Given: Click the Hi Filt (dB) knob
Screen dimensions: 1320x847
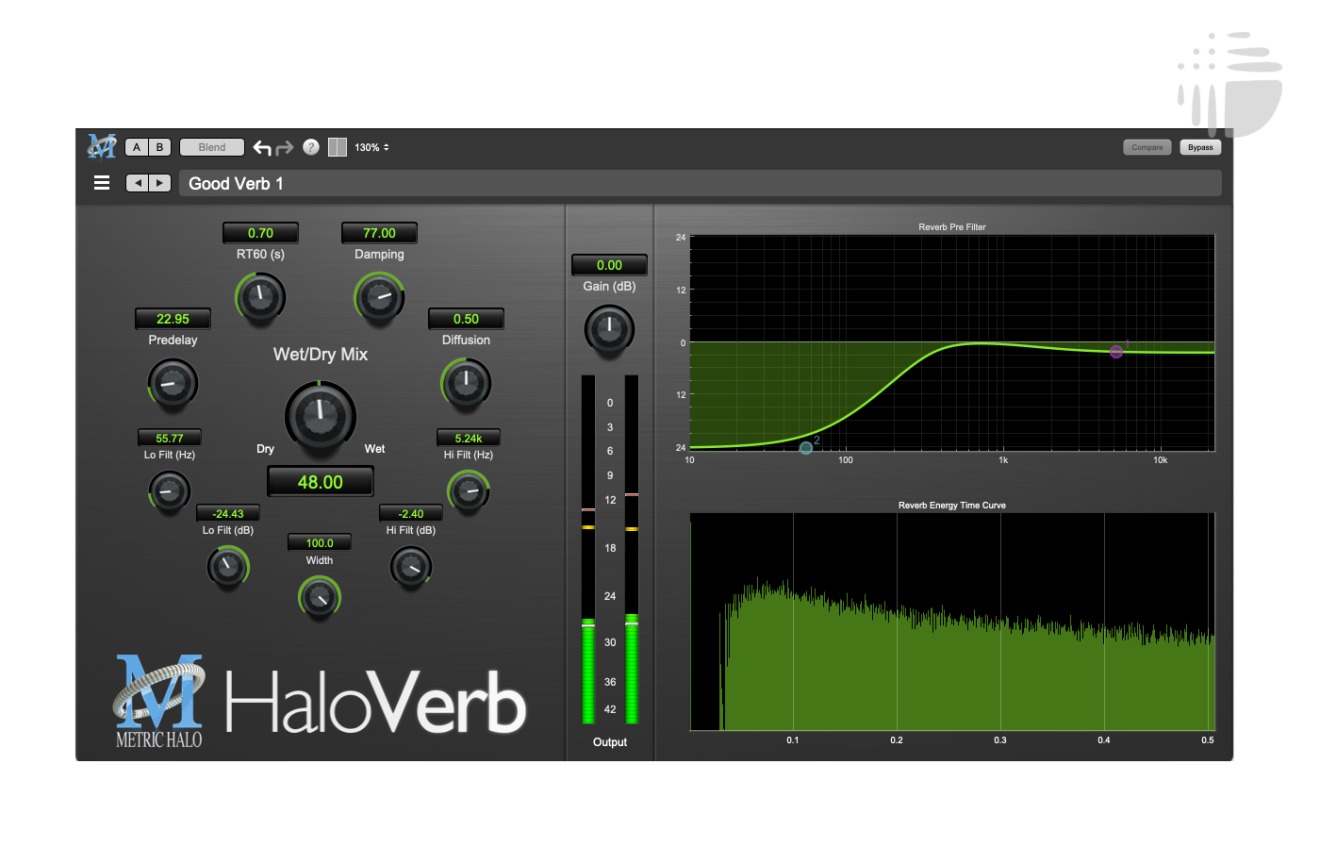Looking at the screenshot, I should click(411, 566).
